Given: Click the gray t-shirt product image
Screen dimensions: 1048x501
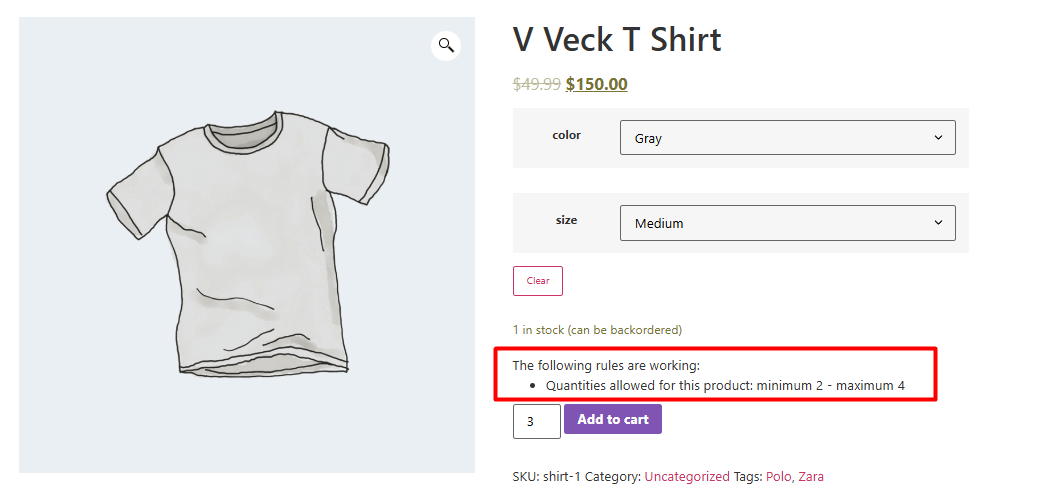Looking at the screenshot, I should [x=247, y=243].
